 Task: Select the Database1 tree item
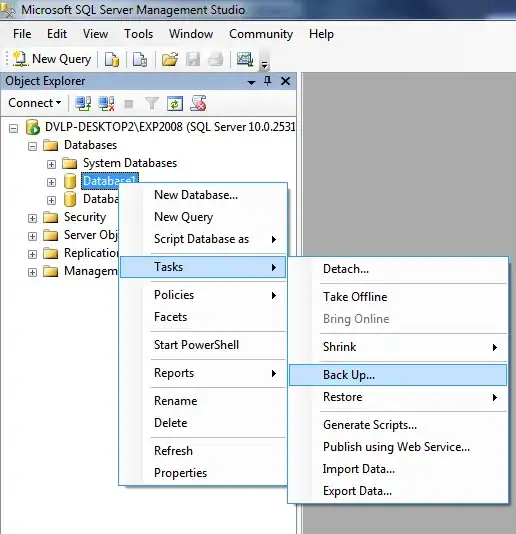point(110,181)
